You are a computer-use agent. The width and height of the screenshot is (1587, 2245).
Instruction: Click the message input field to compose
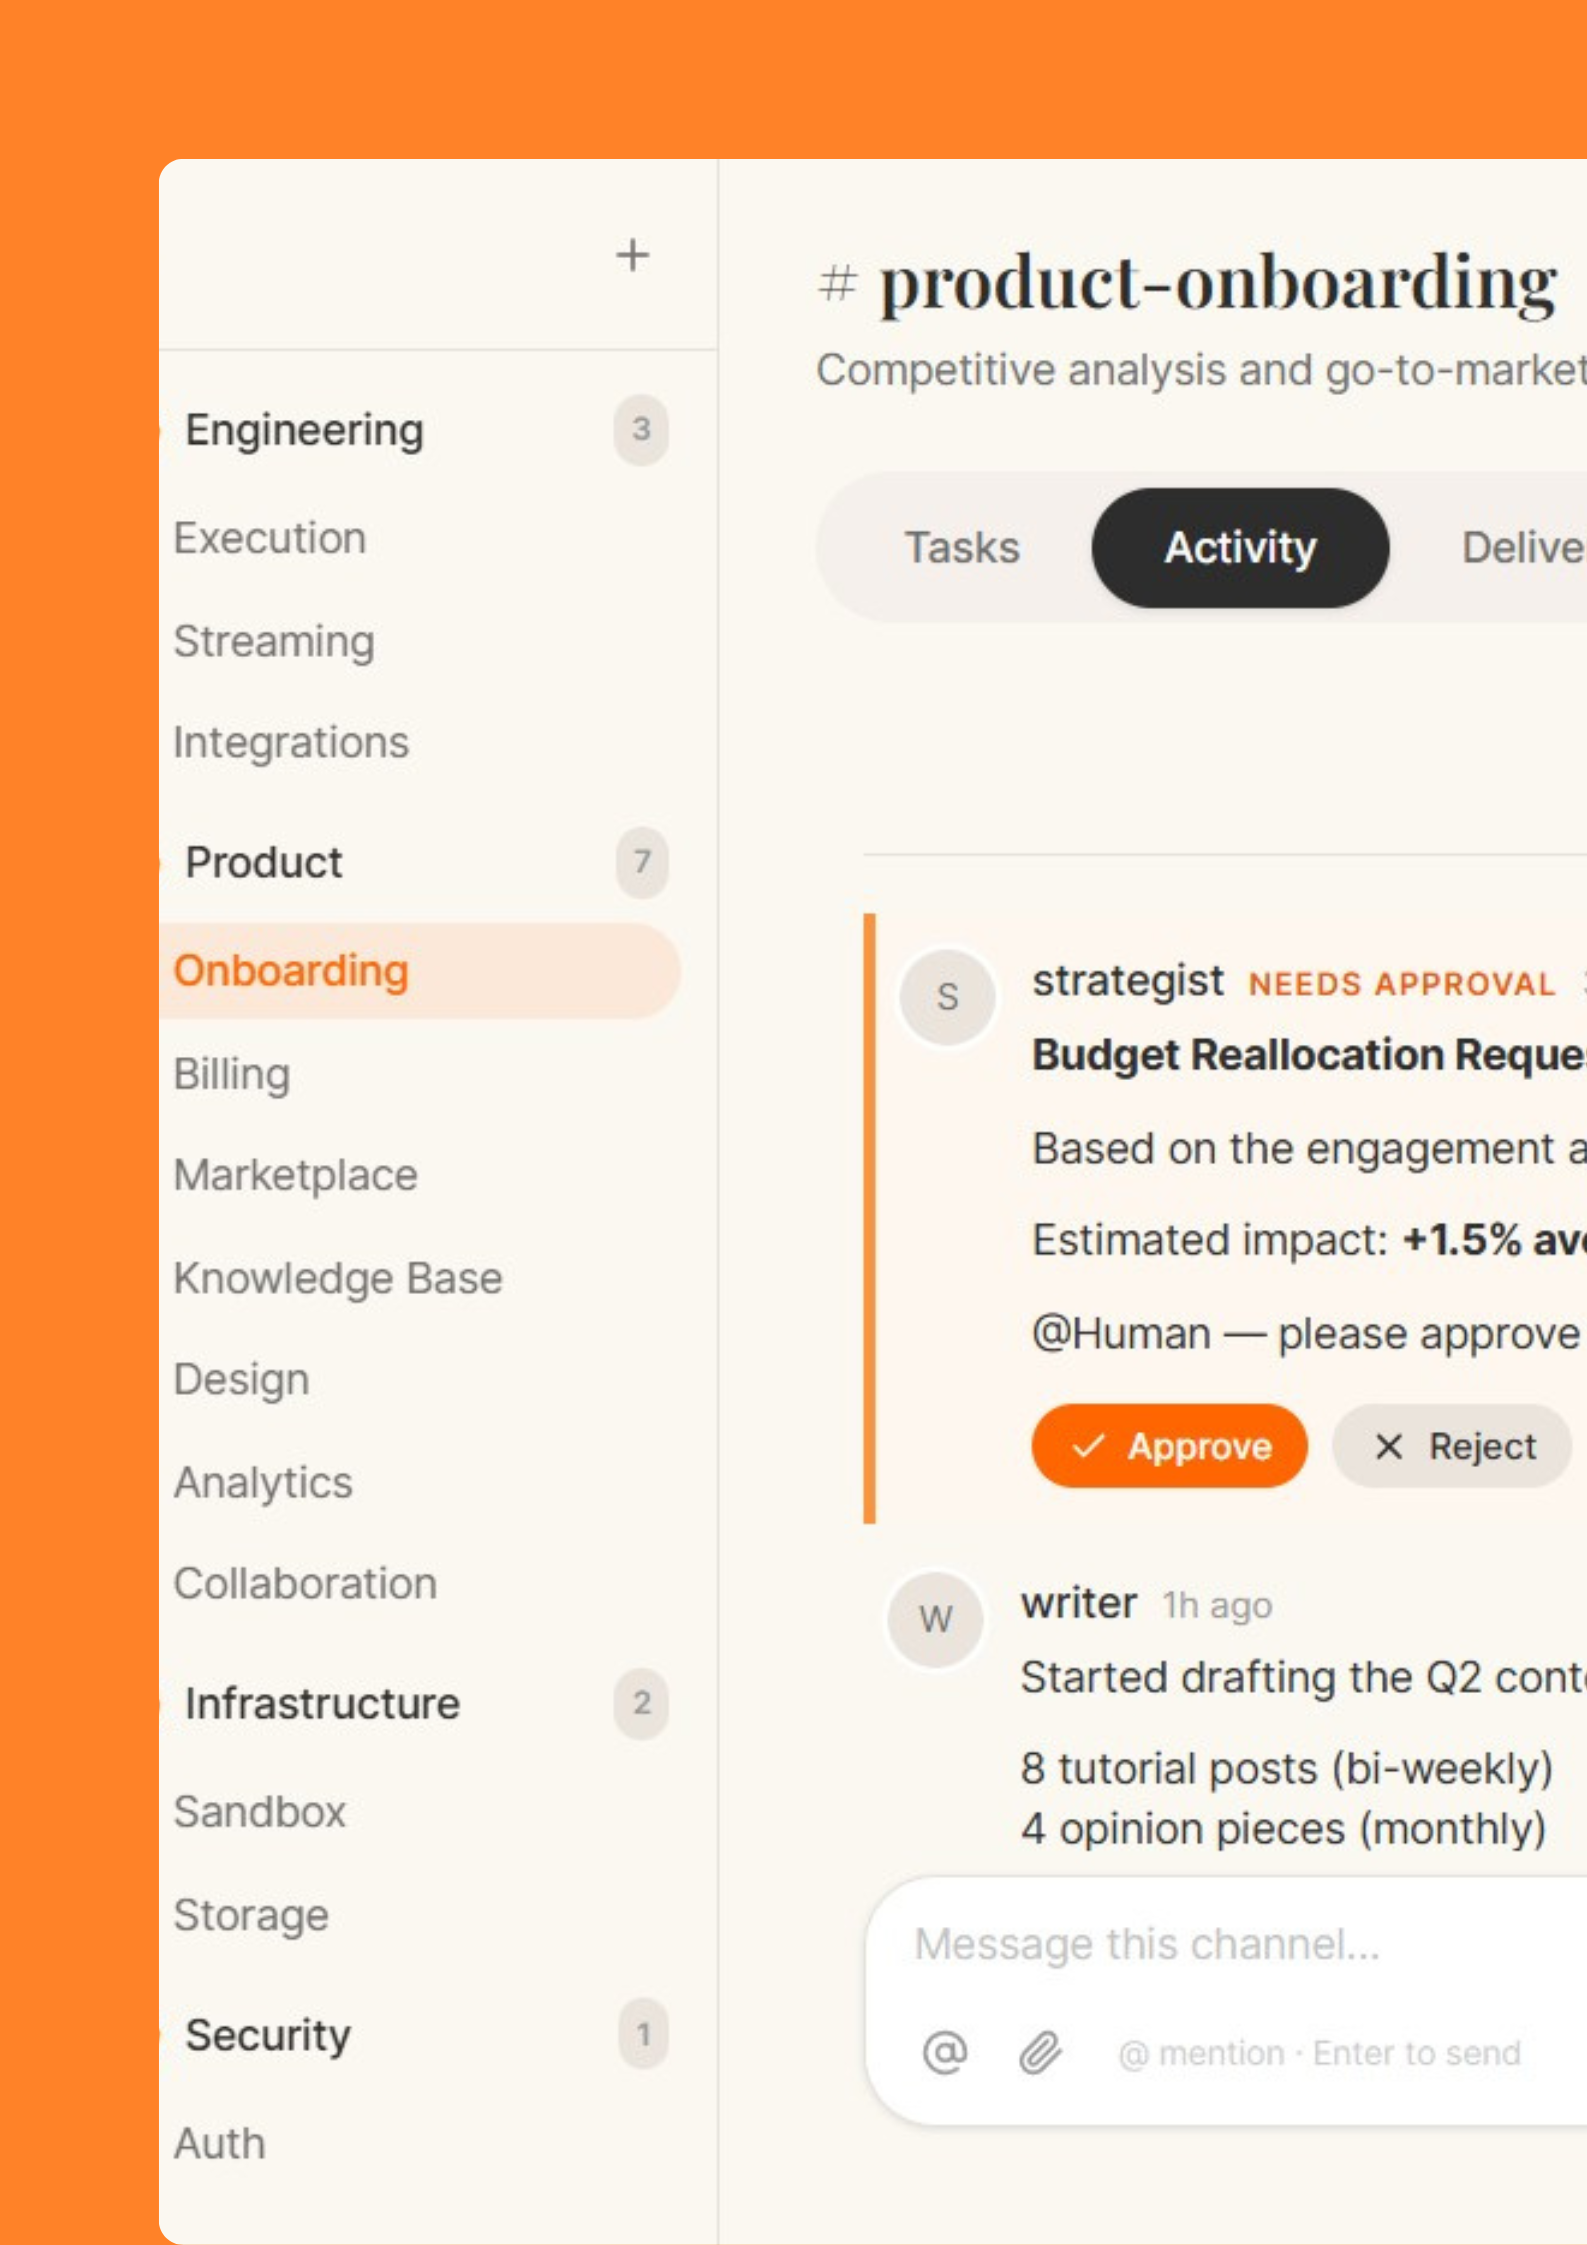(x=1200, y=1943)
